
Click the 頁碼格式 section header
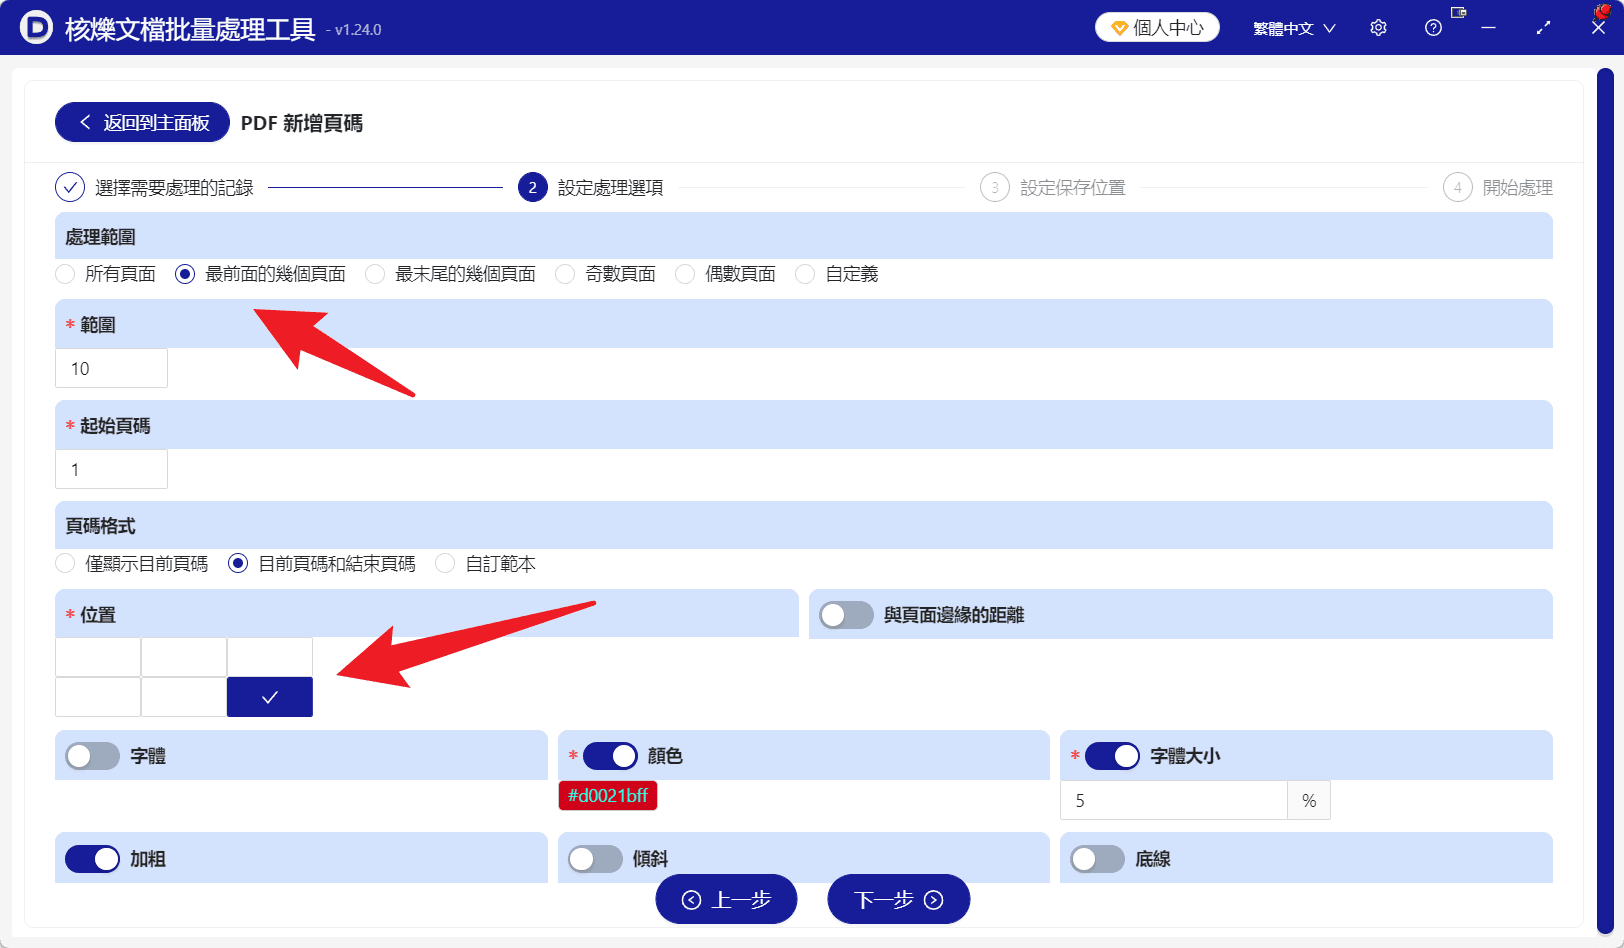pos(804,525)
